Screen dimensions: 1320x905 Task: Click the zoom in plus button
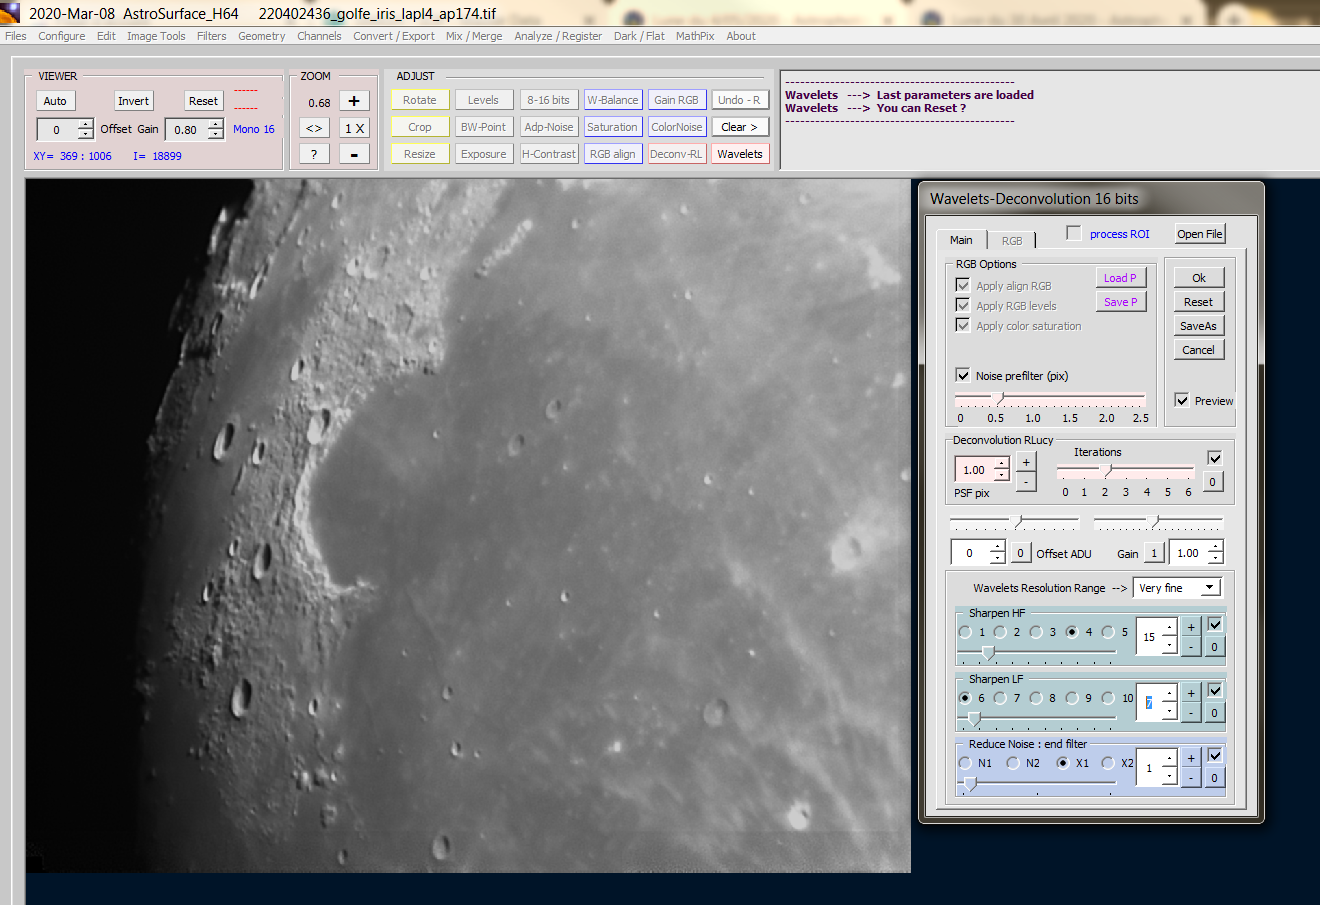tap(354, 101)
